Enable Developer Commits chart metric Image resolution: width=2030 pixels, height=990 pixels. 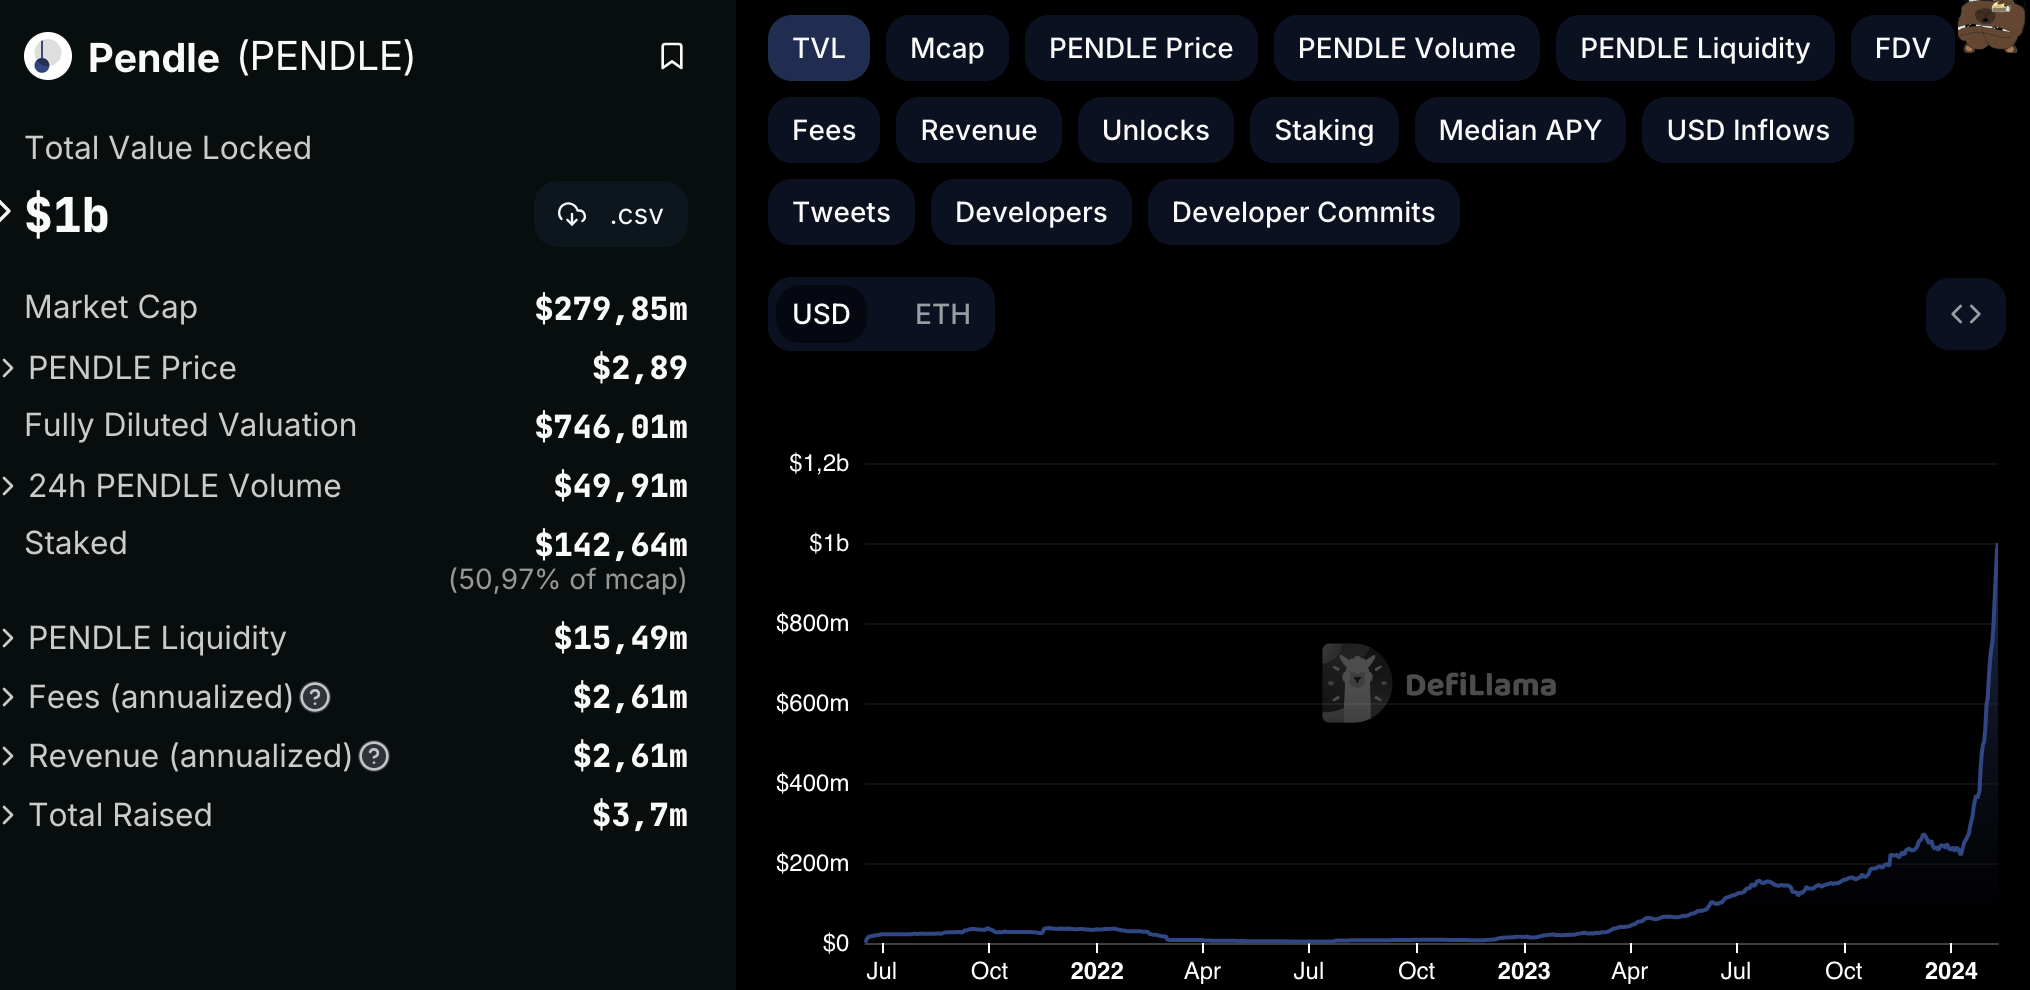[x=1303, y=212]
